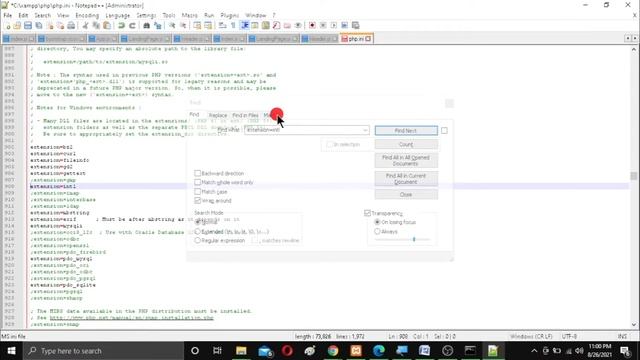Screen dimensions: 640x360
Task: Uncheck the Wrap around checkbox
Action: click(198, 200)
